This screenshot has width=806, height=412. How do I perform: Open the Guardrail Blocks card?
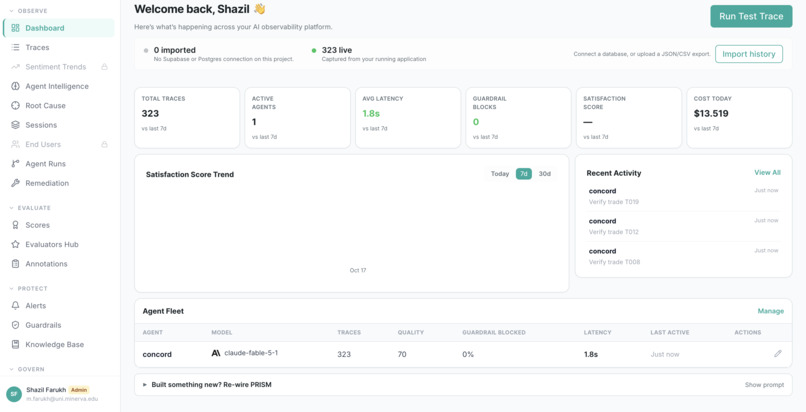[518, 118]
